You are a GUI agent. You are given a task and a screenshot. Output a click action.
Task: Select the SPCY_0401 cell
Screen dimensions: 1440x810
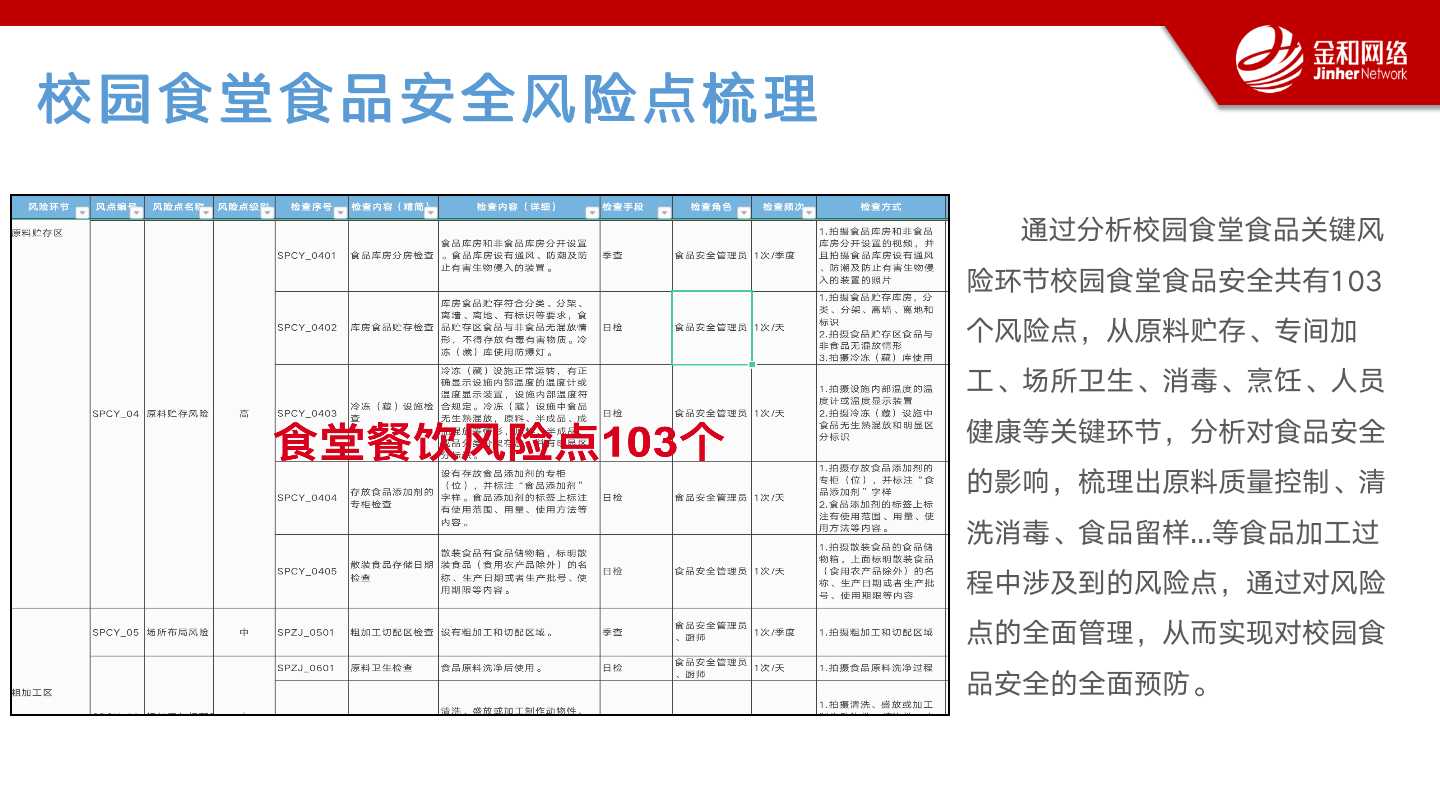[311, 256]
